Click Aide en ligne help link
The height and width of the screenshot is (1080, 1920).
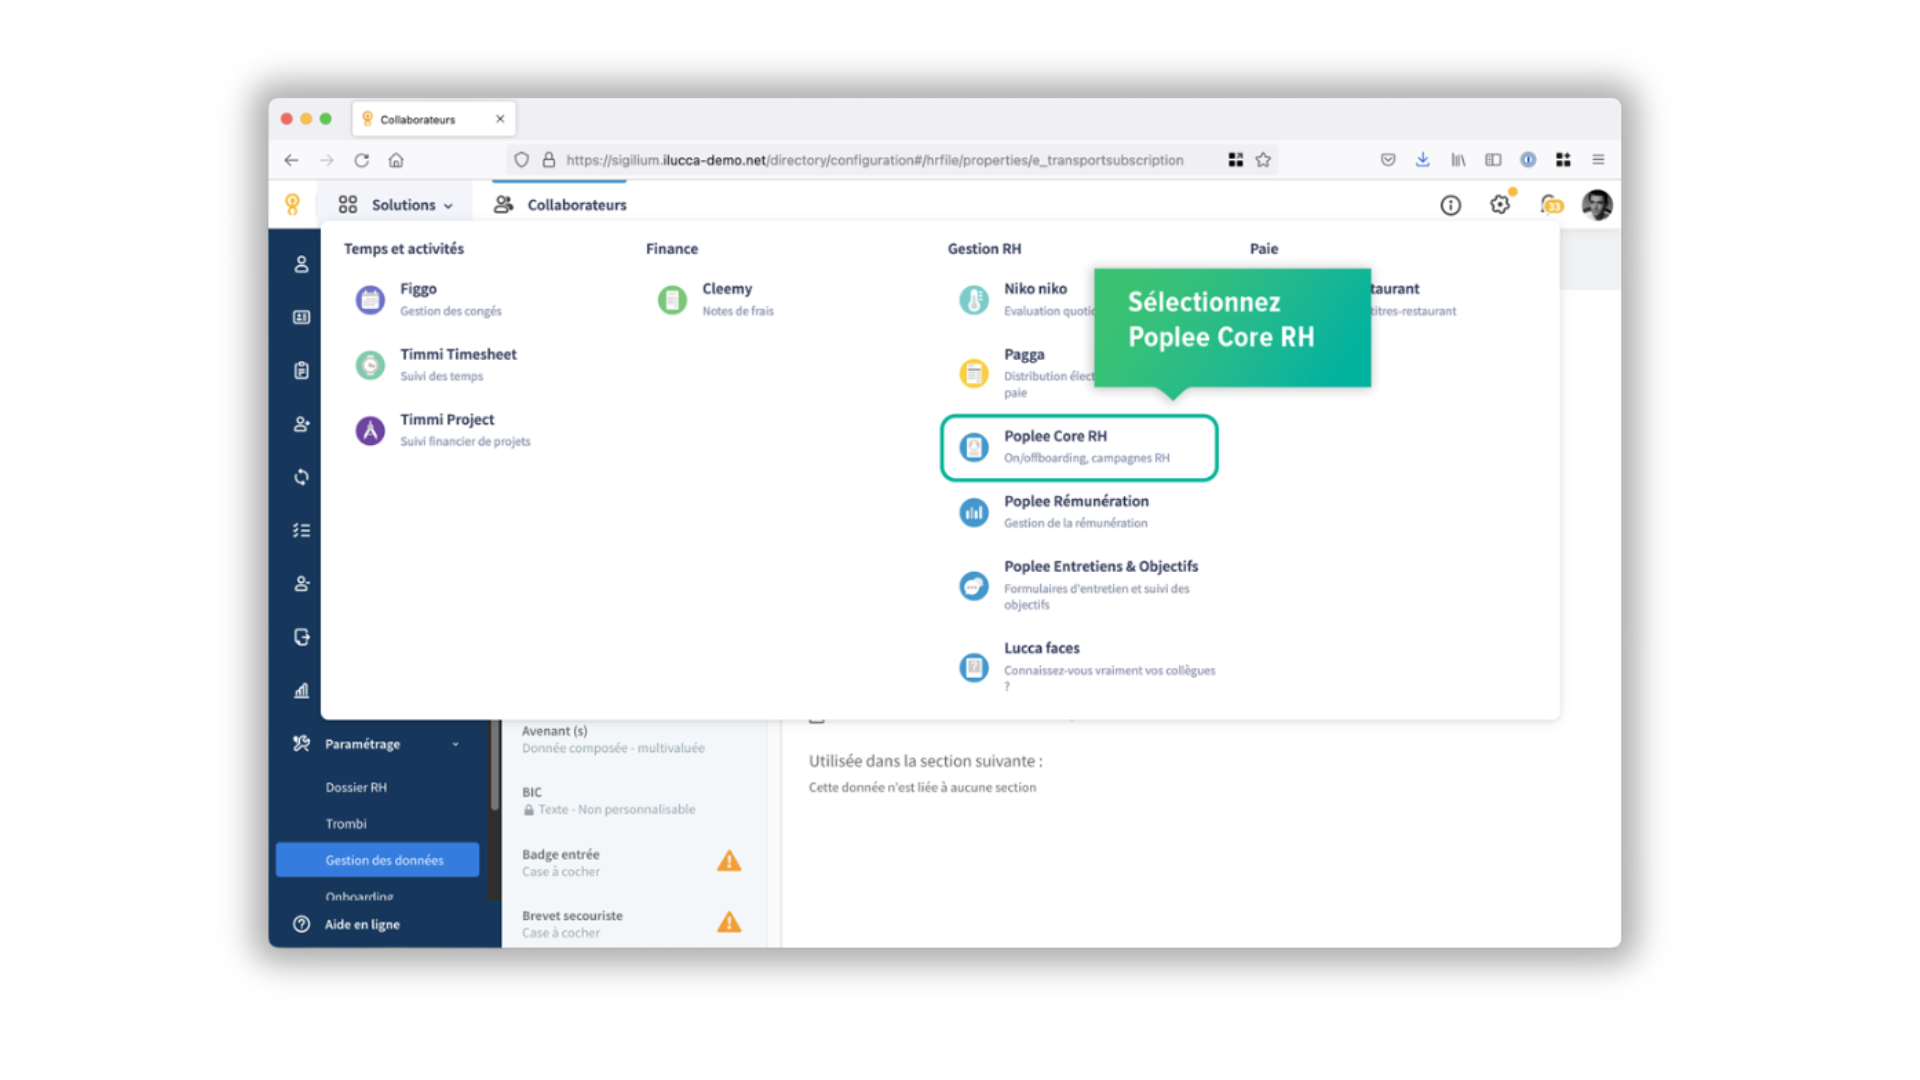[x=361, y=924]
